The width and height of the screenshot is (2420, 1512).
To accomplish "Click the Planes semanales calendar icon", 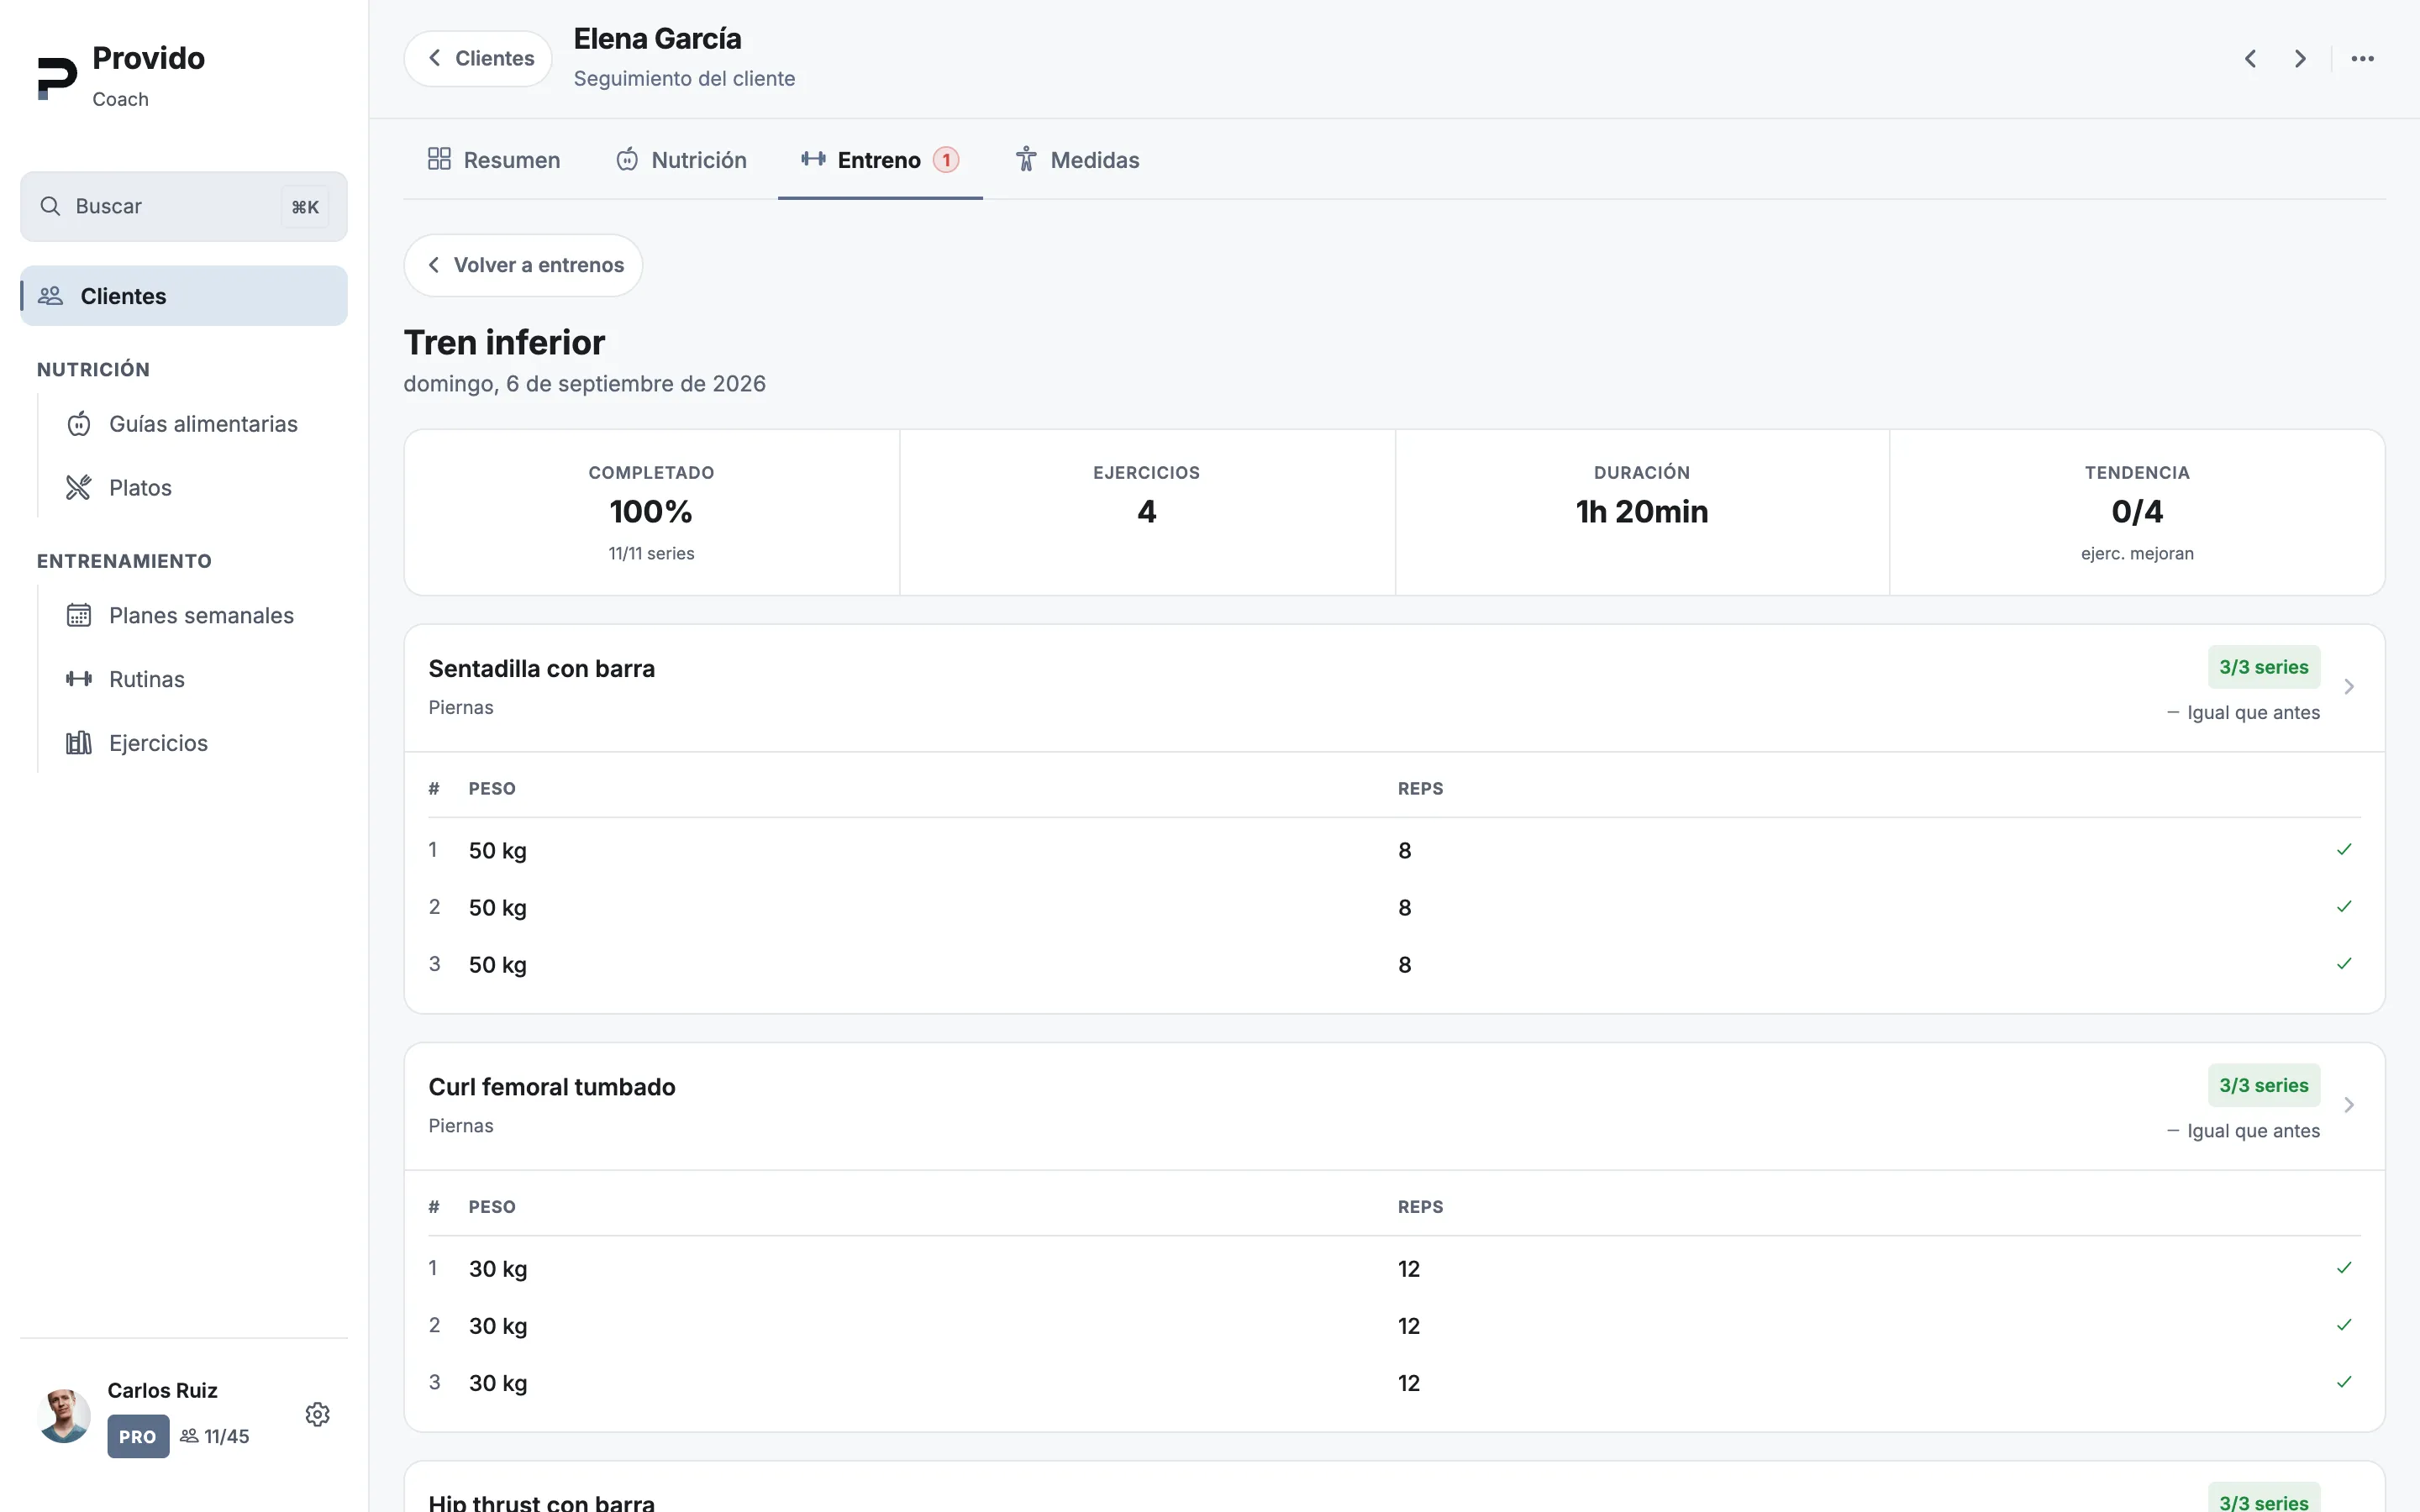I will 79,615.
